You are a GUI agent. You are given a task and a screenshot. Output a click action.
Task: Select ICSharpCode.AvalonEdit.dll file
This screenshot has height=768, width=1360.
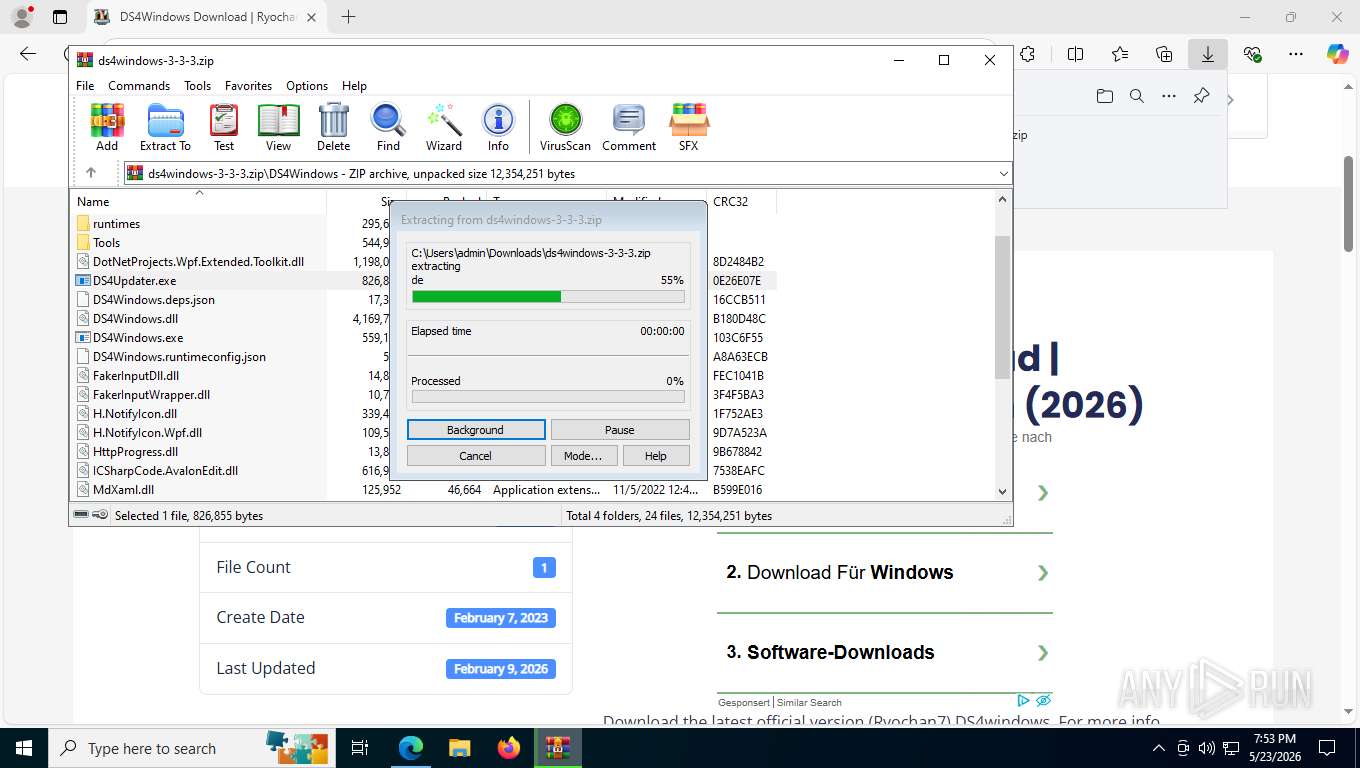(x=165, y=471)
